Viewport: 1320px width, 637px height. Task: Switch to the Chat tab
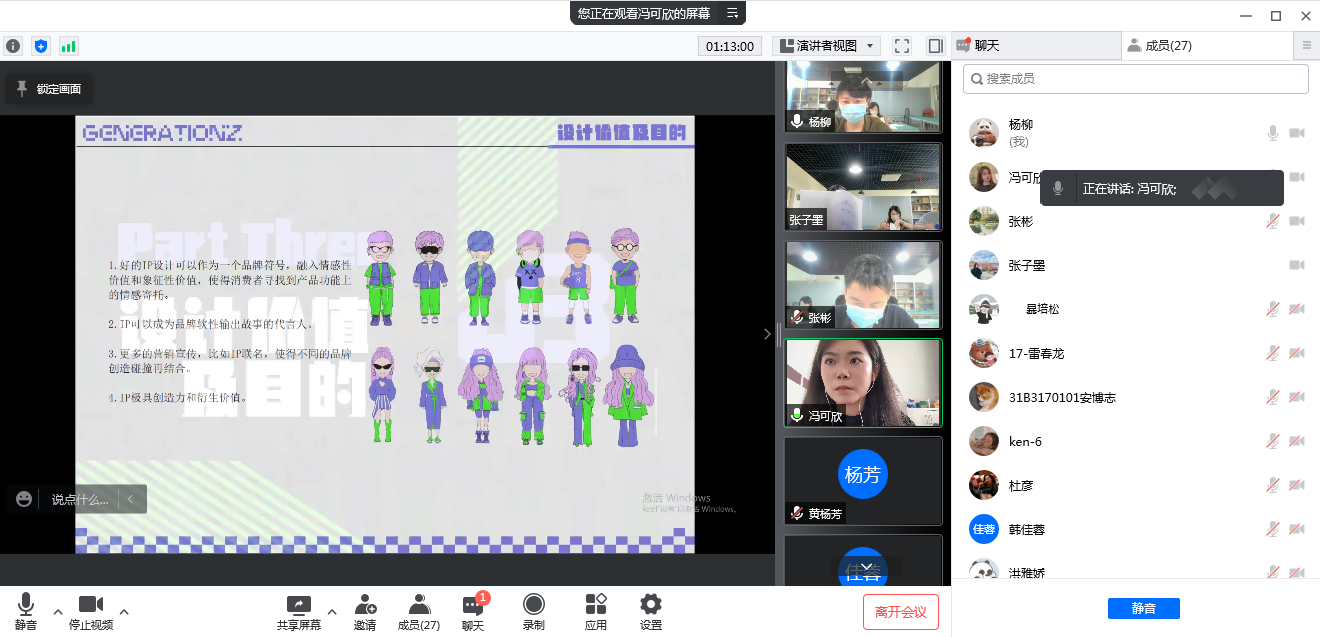(x=1035, y=46)
